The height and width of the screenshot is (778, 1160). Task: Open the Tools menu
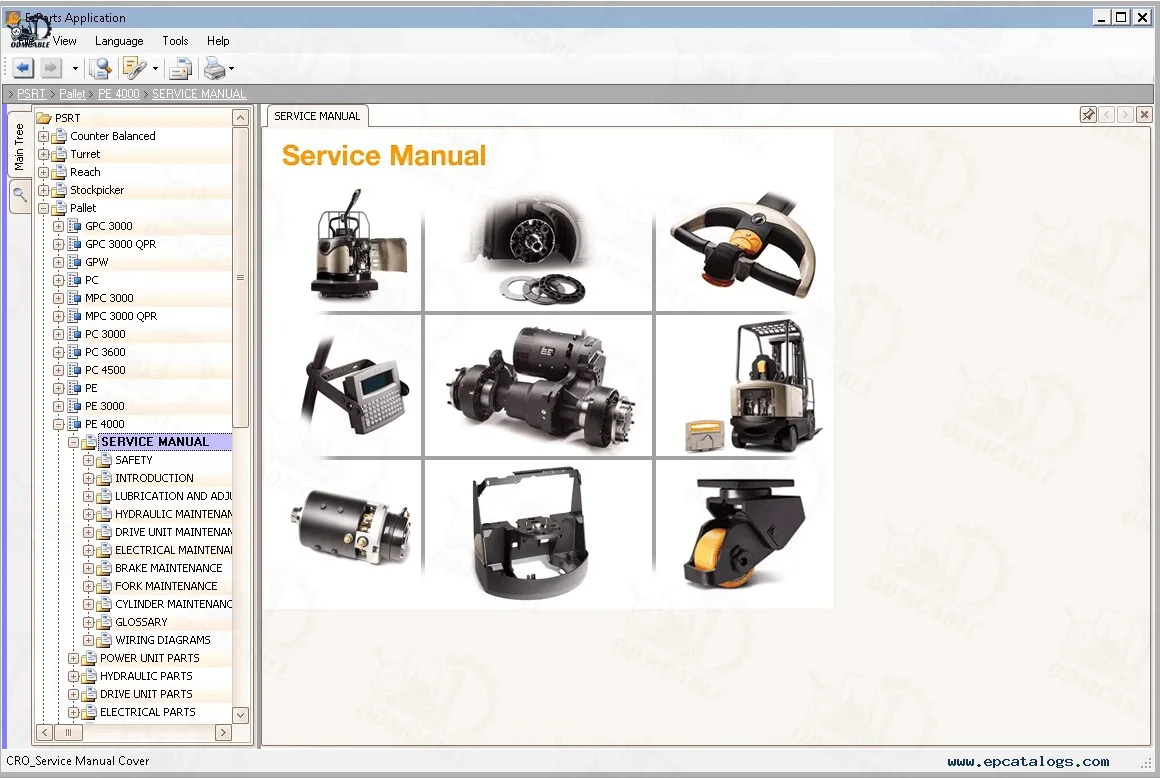175,41
